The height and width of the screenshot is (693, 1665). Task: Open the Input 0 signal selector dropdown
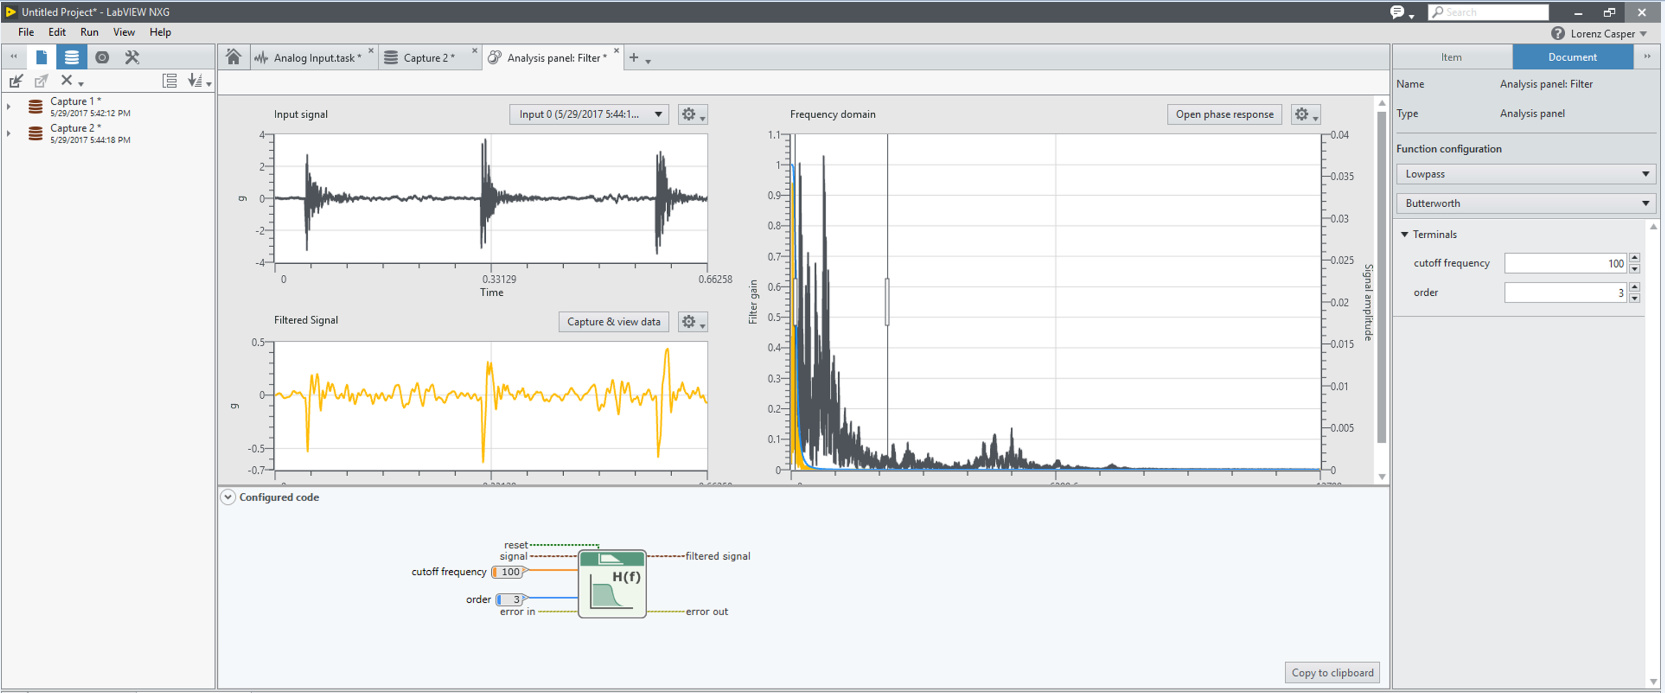pyautogui.click(x=589, y=114)
